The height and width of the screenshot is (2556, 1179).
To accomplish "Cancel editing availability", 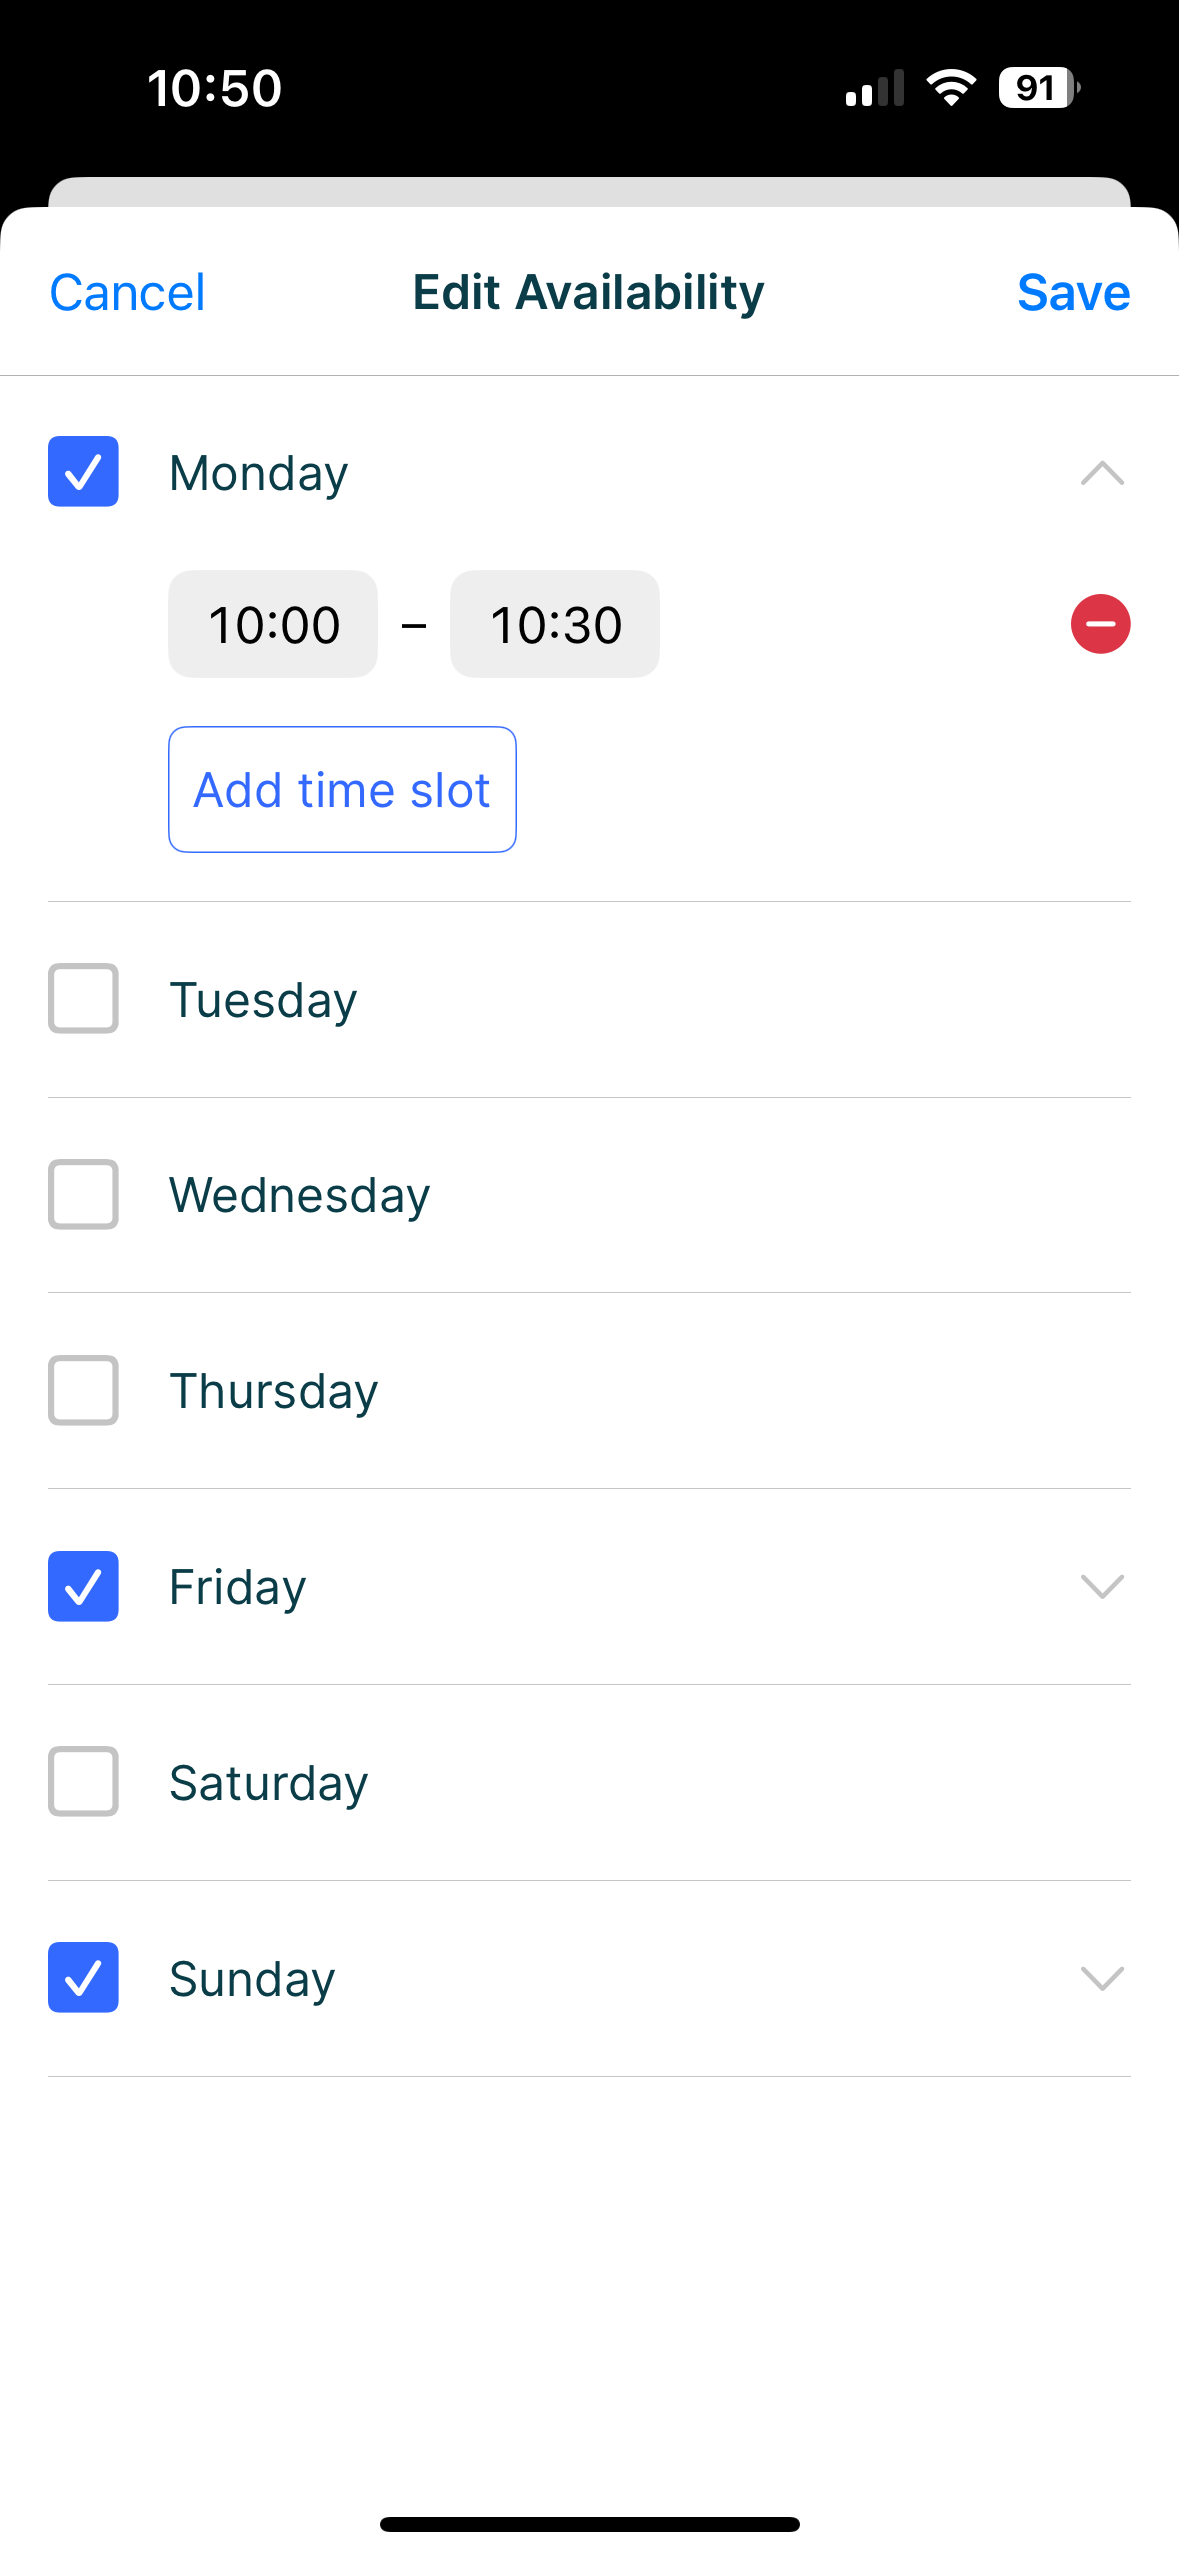I will [x=127, y=293].
